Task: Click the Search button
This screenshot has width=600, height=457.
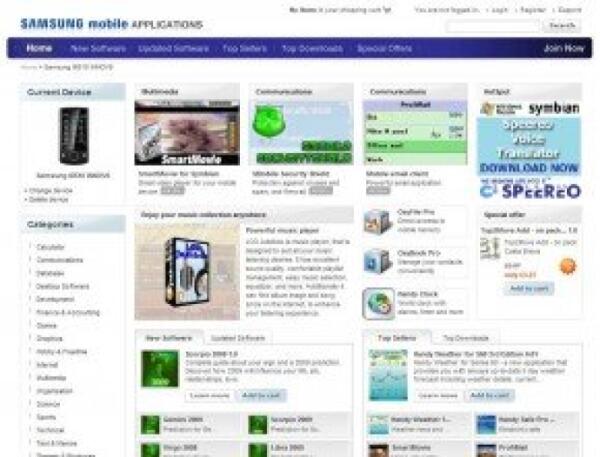Action: (x=560, y=26)
